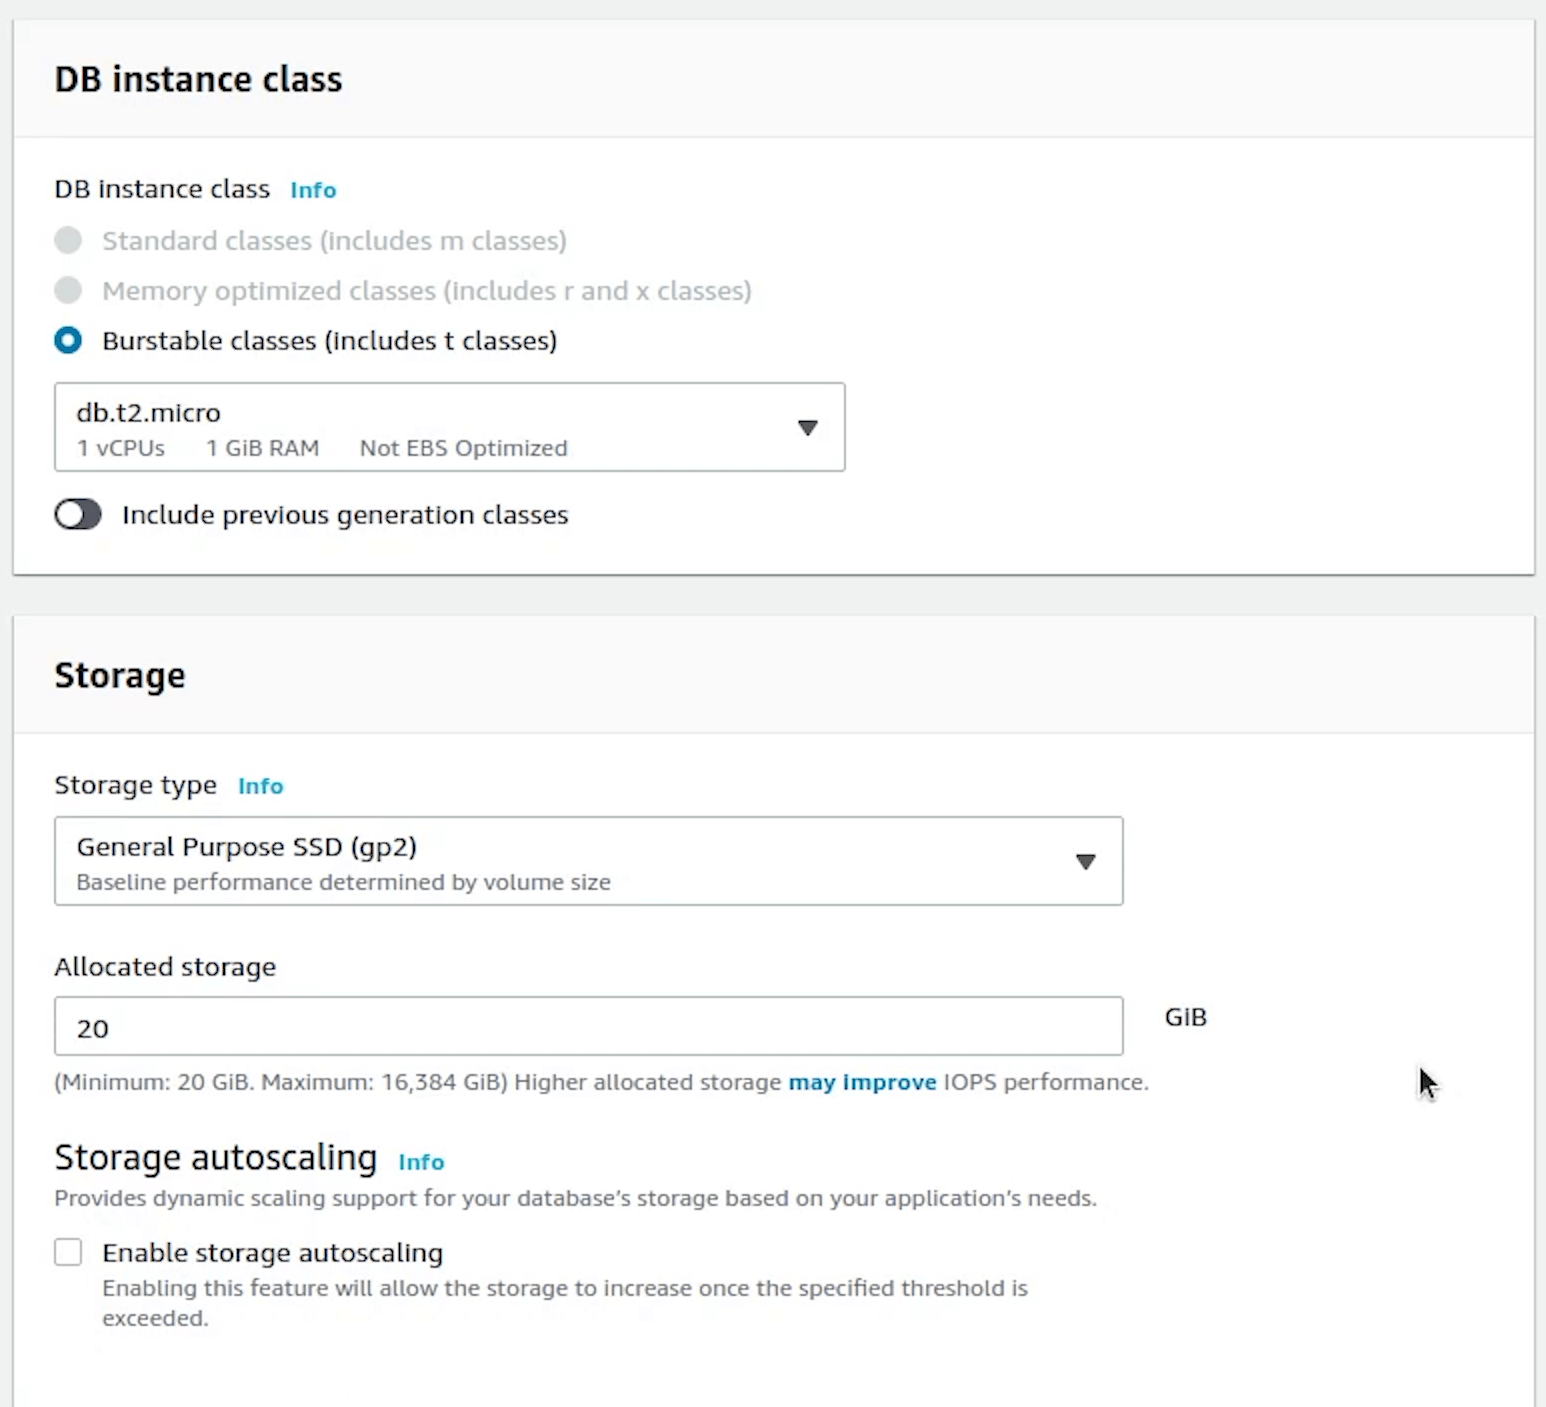Choose the Burstable classes radio button

point(68,341)
